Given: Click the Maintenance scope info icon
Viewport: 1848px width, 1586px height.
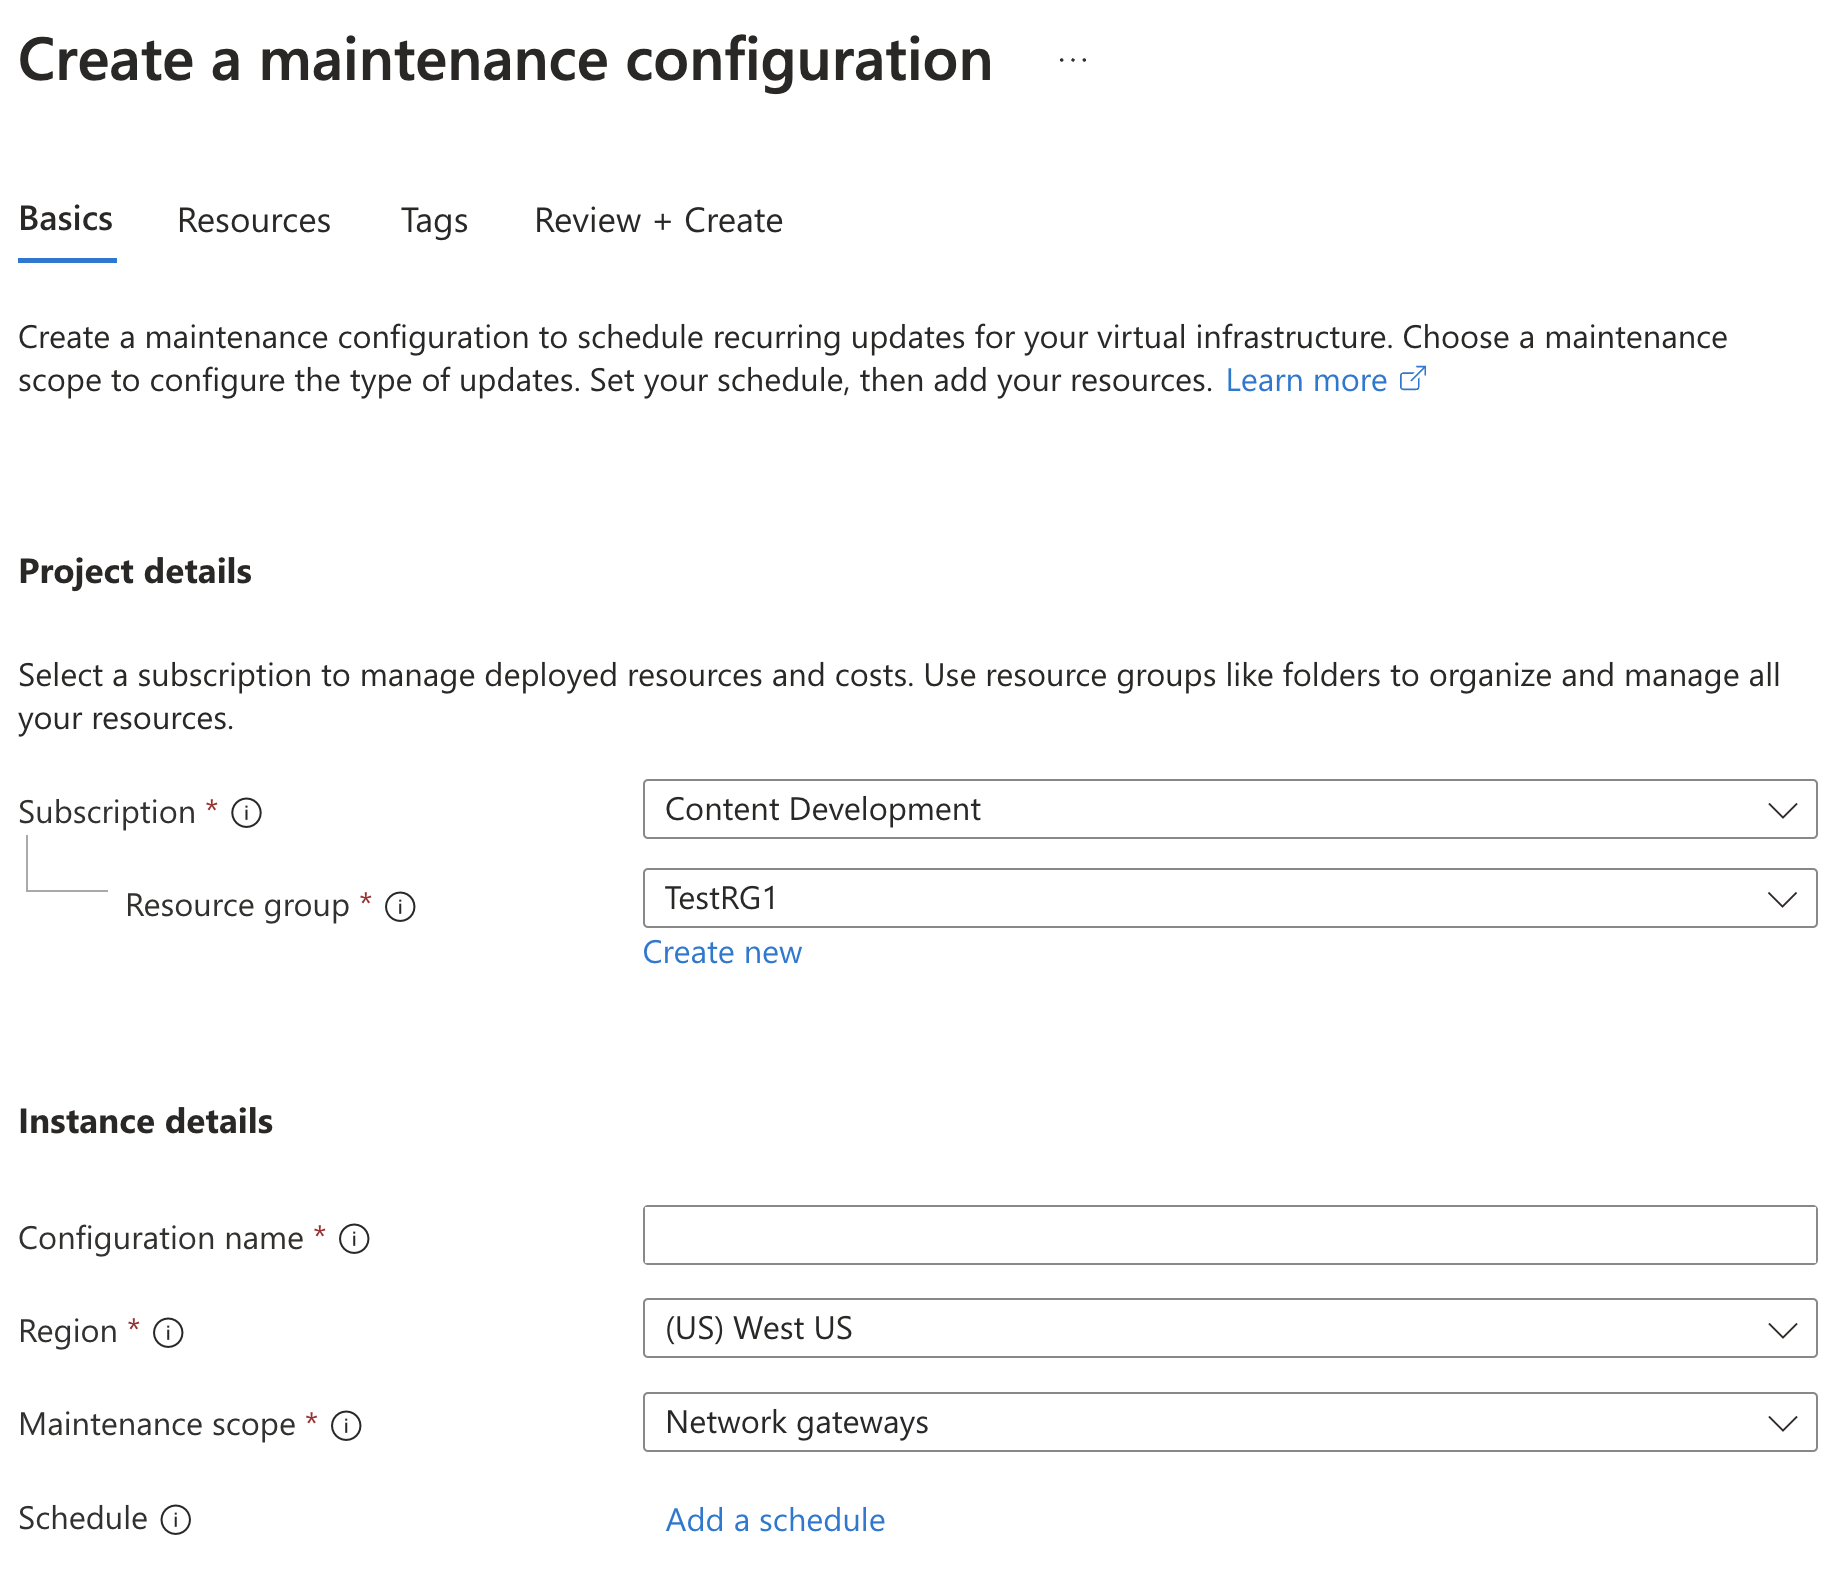Looking at the screenshot, I should pyautogui.click(x=346, y=1425).
